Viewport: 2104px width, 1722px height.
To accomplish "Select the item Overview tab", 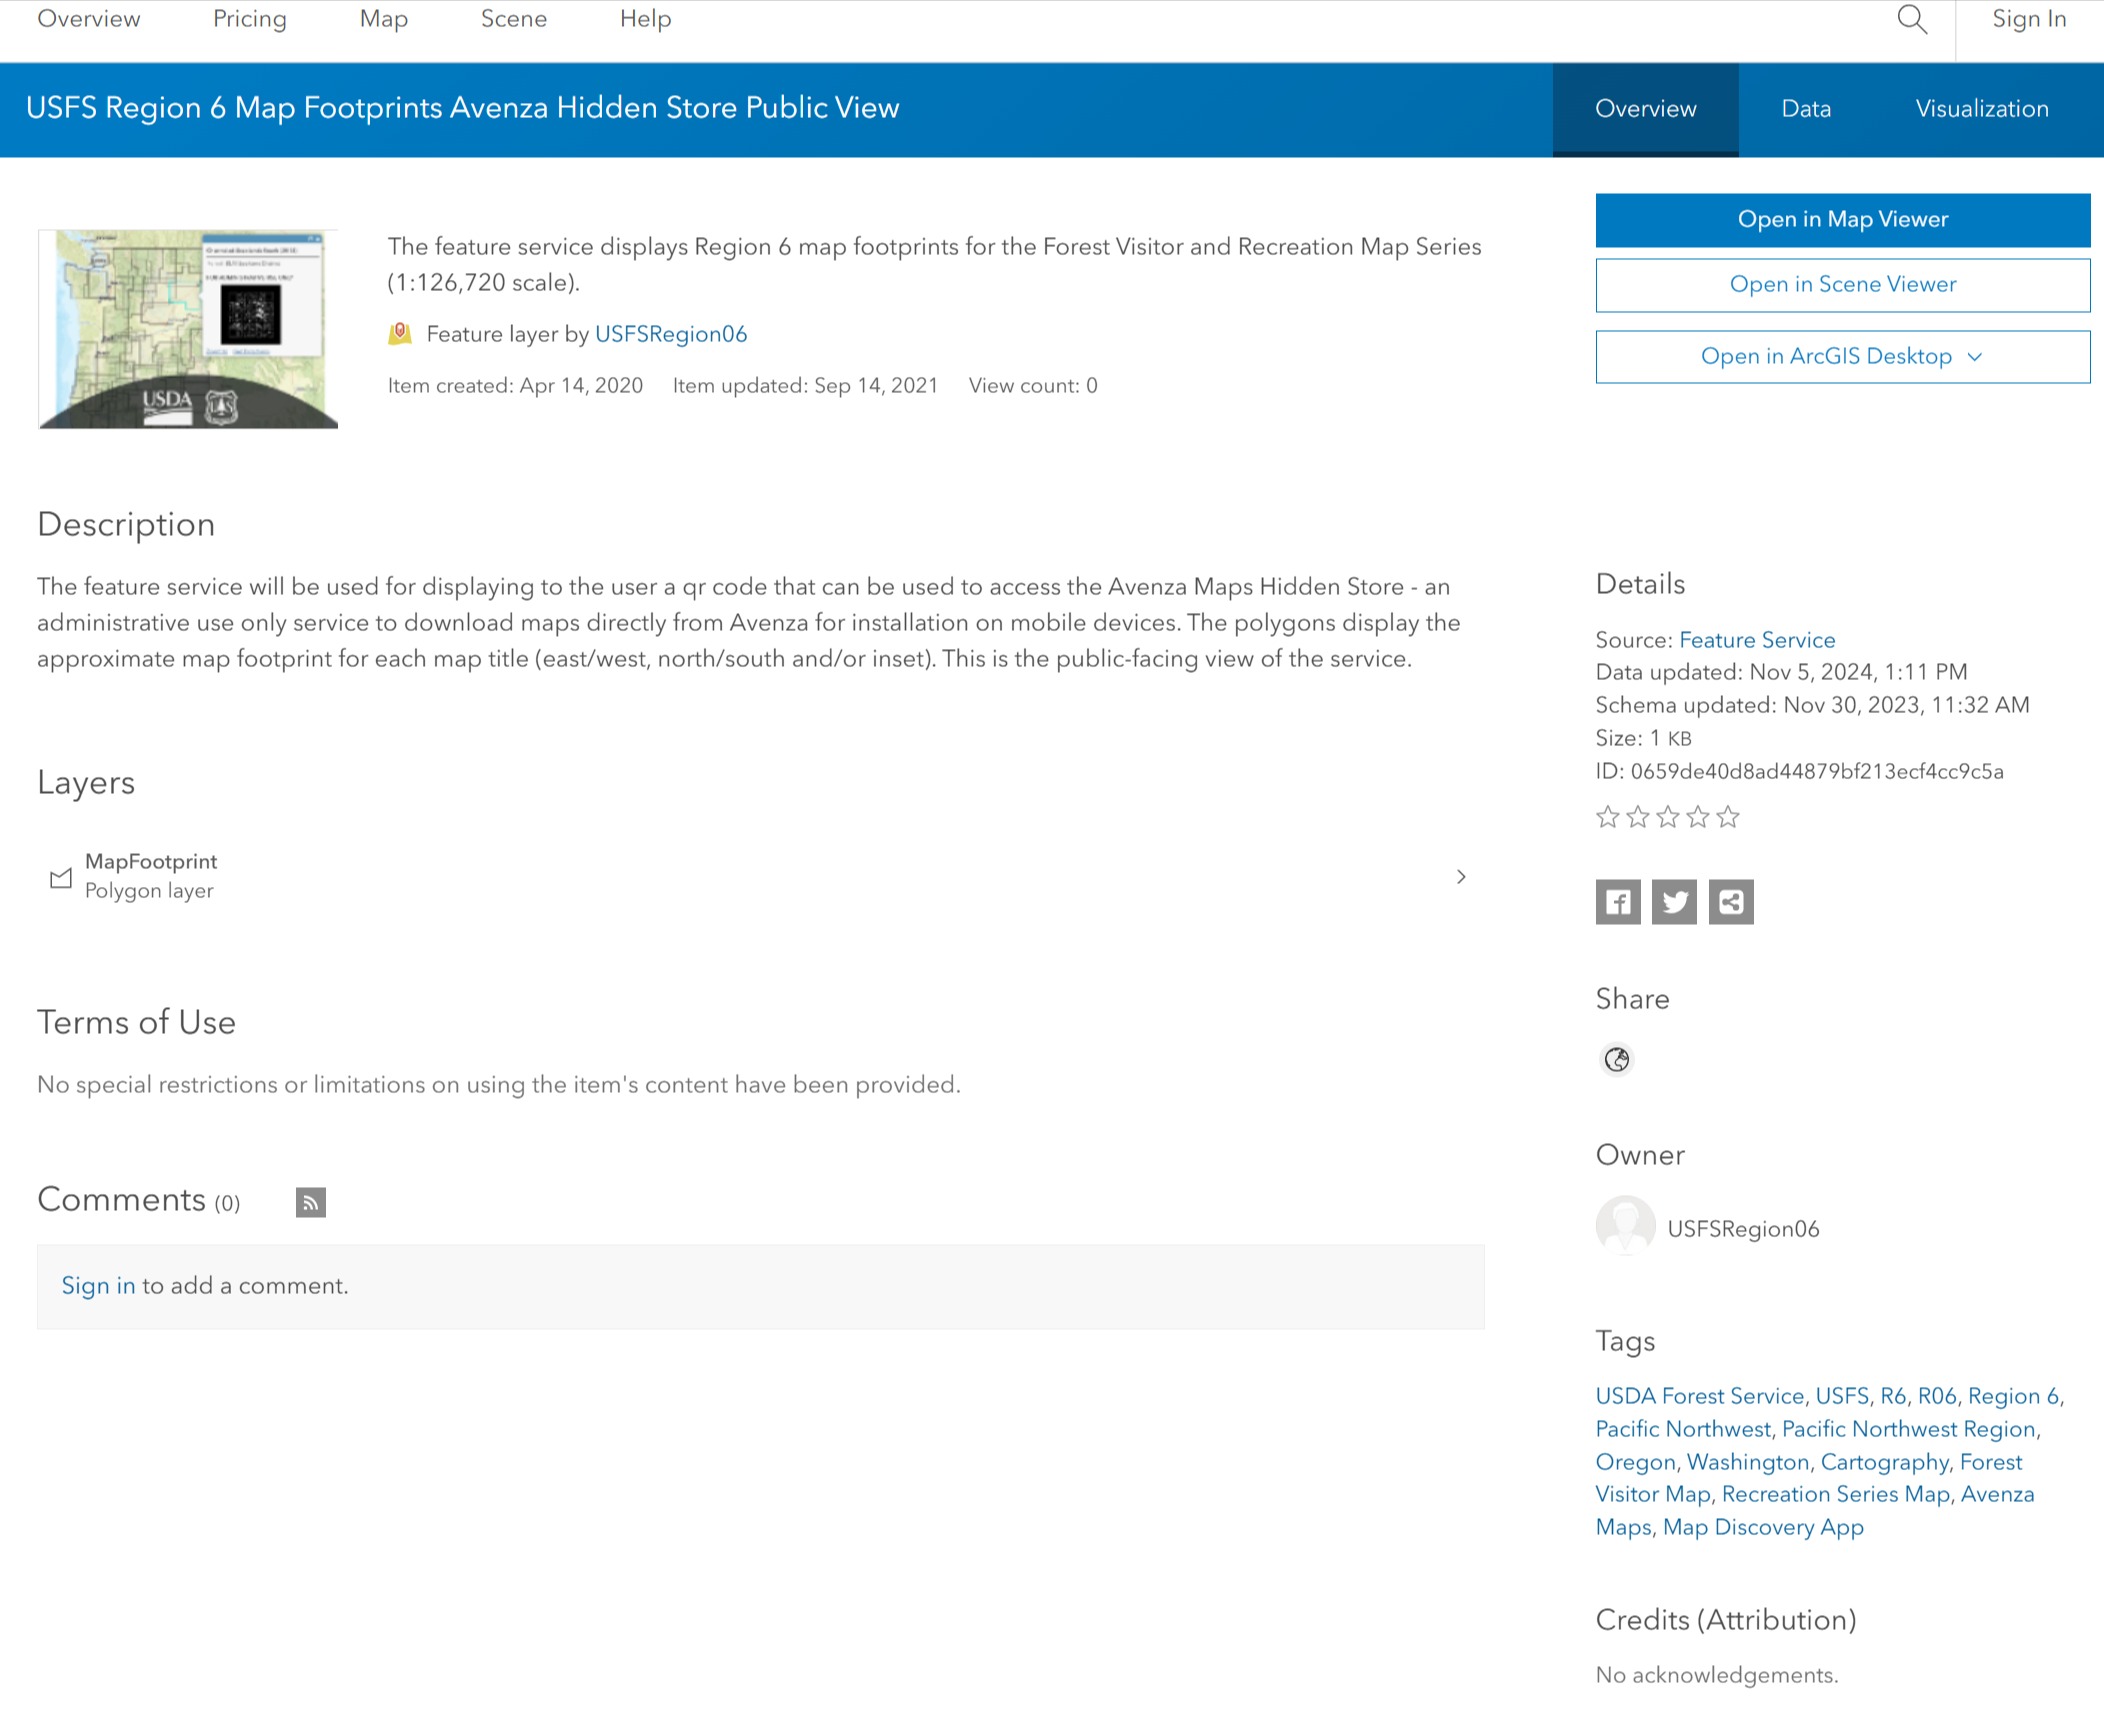I will (x=1646, y=109).
